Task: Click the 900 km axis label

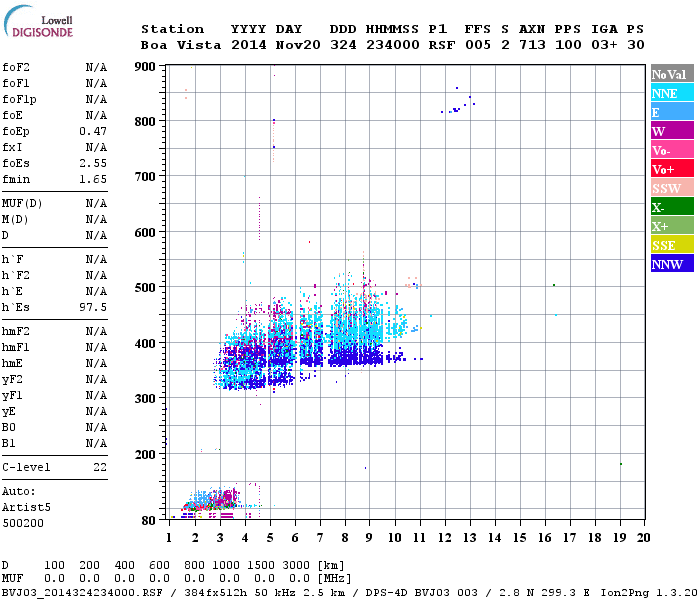Action: 145,67
